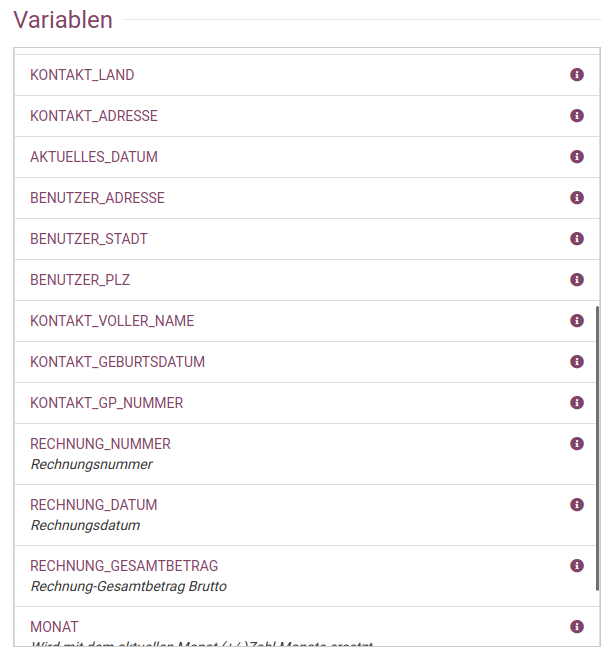Select the RECHNUNG_NUMMER variable name
Viewport: 609px width, 665px height.
tap(100, 444)
